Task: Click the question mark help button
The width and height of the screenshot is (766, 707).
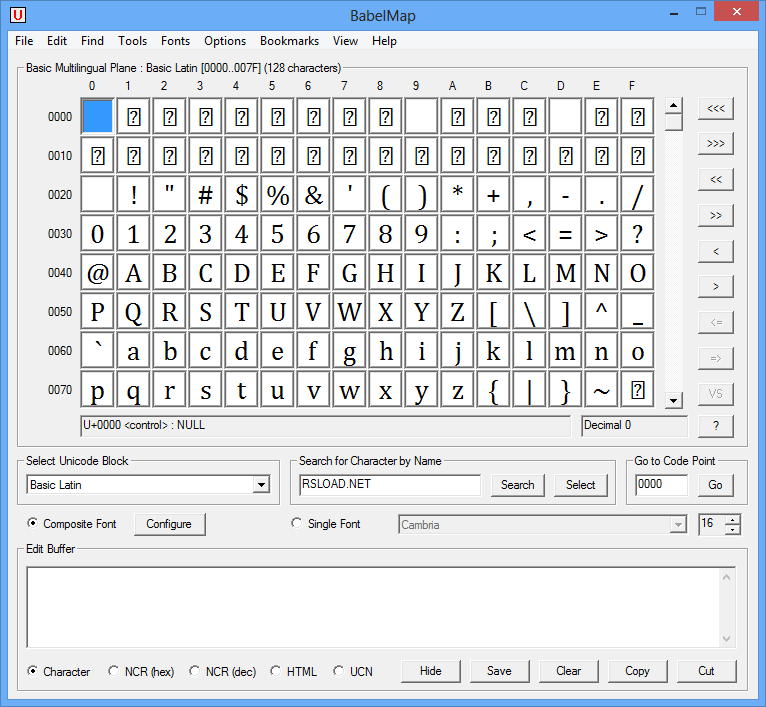Action: coord(715,426)
